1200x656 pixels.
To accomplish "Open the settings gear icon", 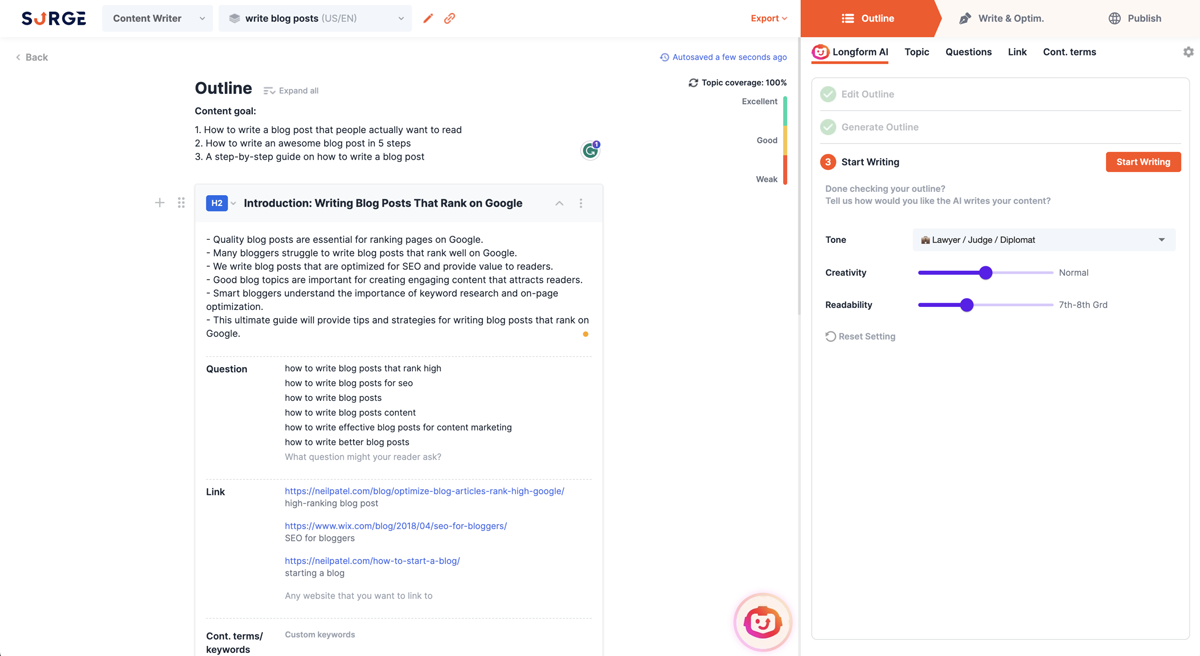I will 1188,52.
